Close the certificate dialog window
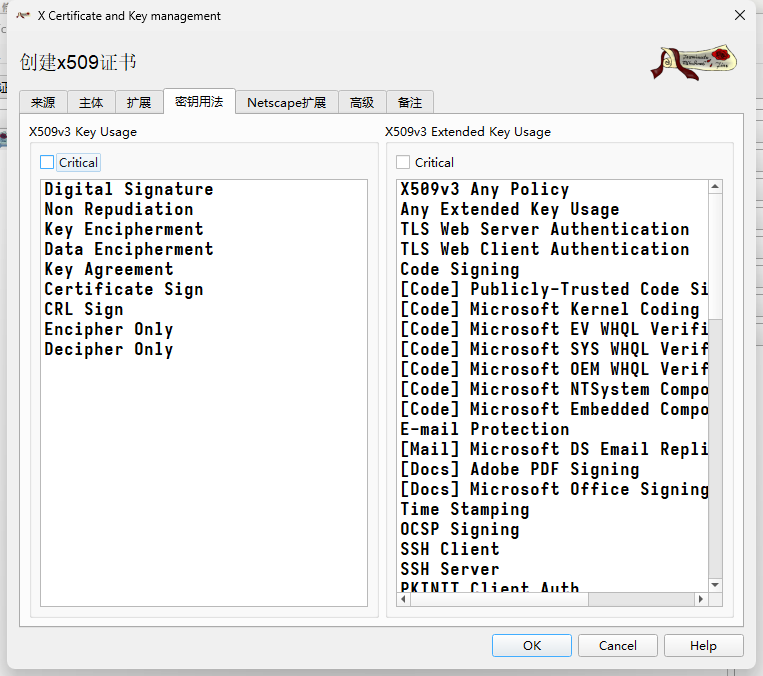This screenshot has width=763, height=676. pyautogui.click(x=739, y=16)
